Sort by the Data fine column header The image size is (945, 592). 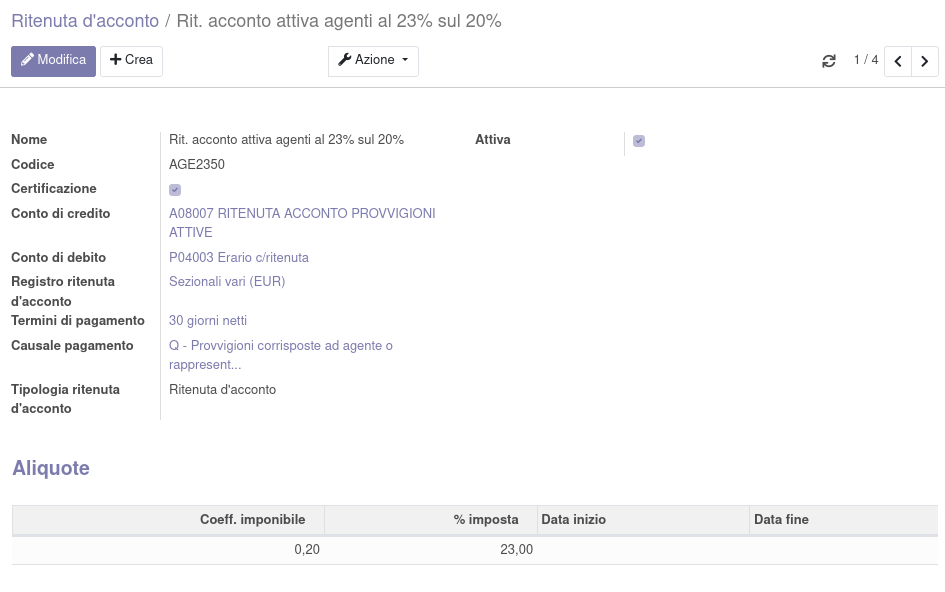tap(781, 520)
